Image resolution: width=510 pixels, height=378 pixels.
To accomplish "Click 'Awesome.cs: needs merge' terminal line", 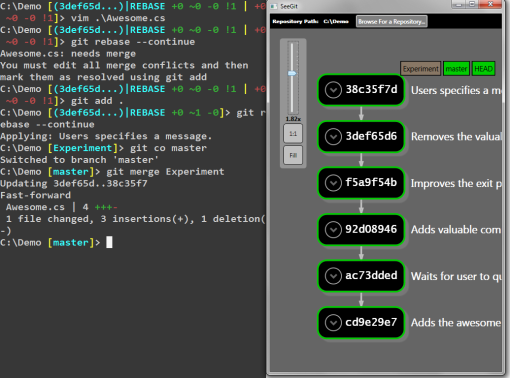I will point(68,54).
